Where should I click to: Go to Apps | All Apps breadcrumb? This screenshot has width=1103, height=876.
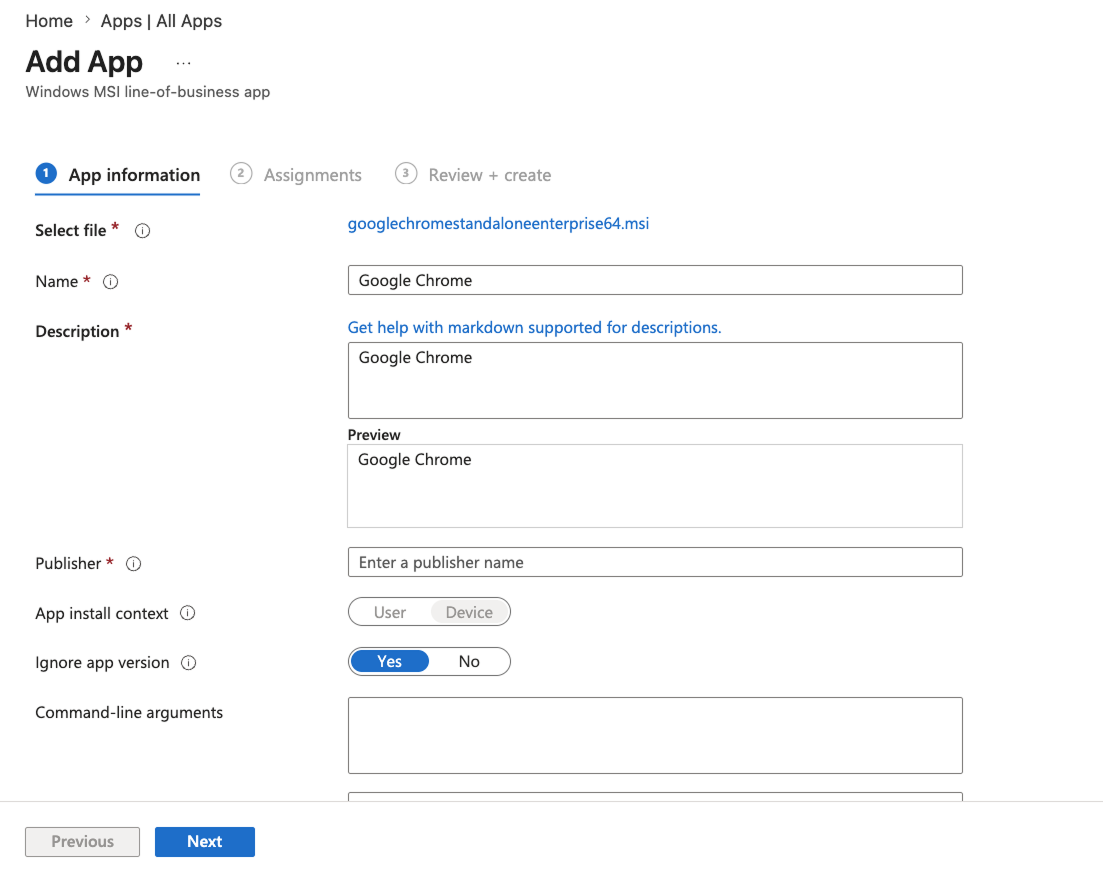click(x=161, y=21)
